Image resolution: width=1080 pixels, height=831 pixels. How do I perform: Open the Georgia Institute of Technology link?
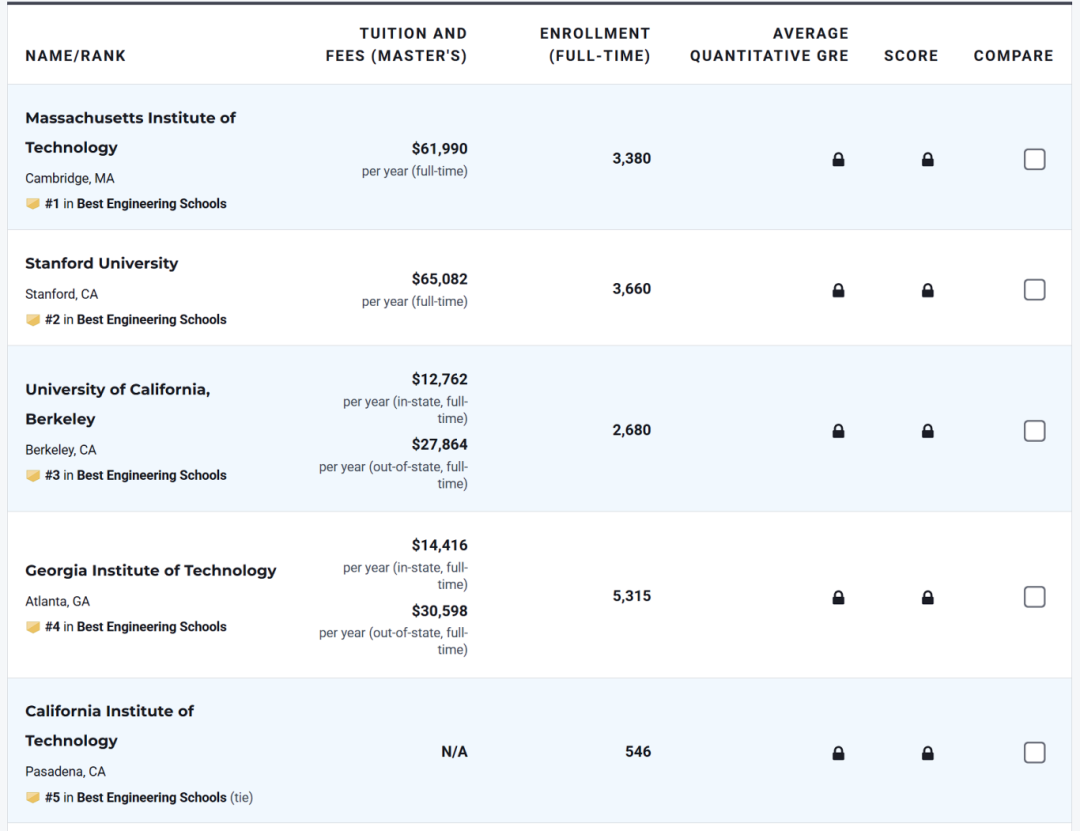[x=151, y=571]
